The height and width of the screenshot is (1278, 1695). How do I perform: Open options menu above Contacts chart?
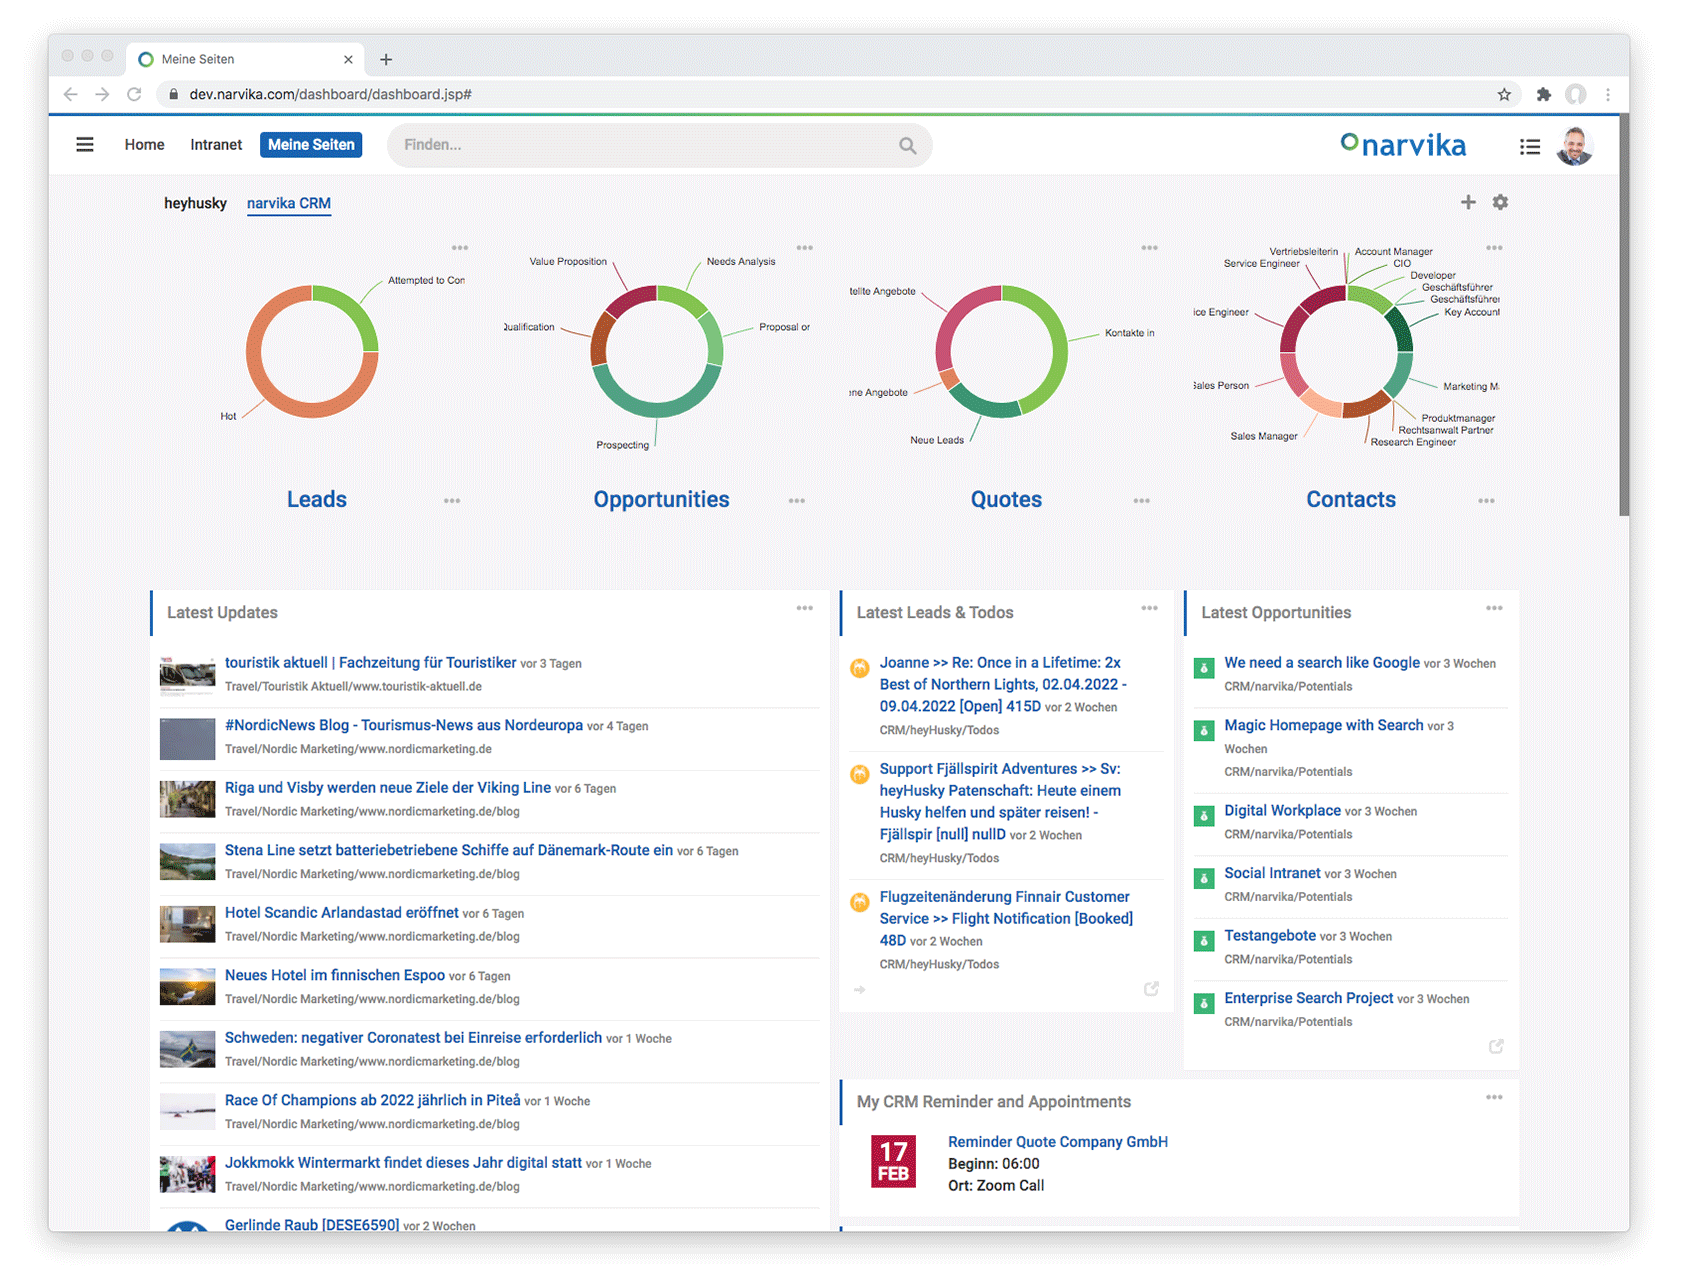[1494, 248]
